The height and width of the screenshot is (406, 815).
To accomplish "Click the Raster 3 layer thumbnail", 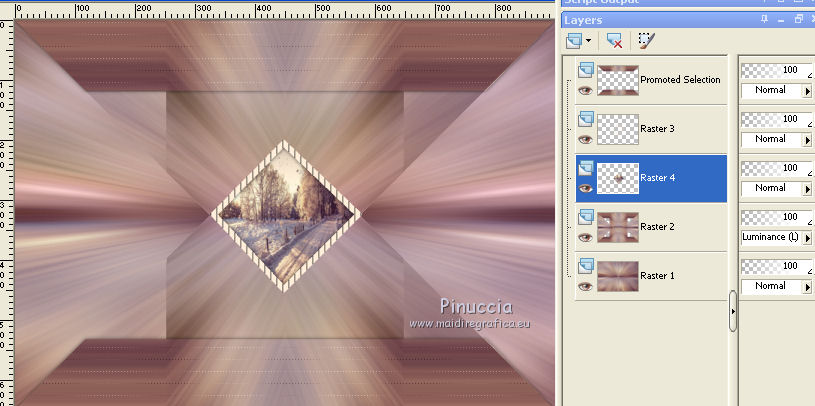I will coord(618,129).
